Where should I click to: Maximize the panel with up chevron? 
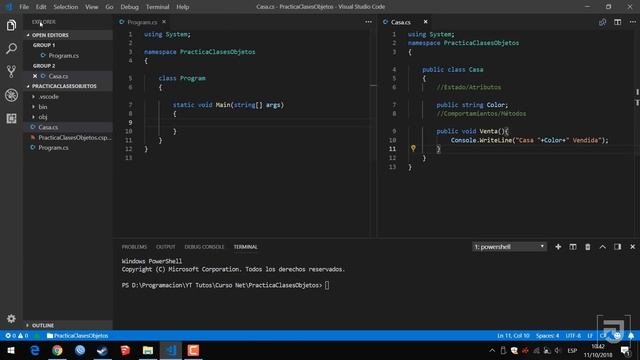602,247
